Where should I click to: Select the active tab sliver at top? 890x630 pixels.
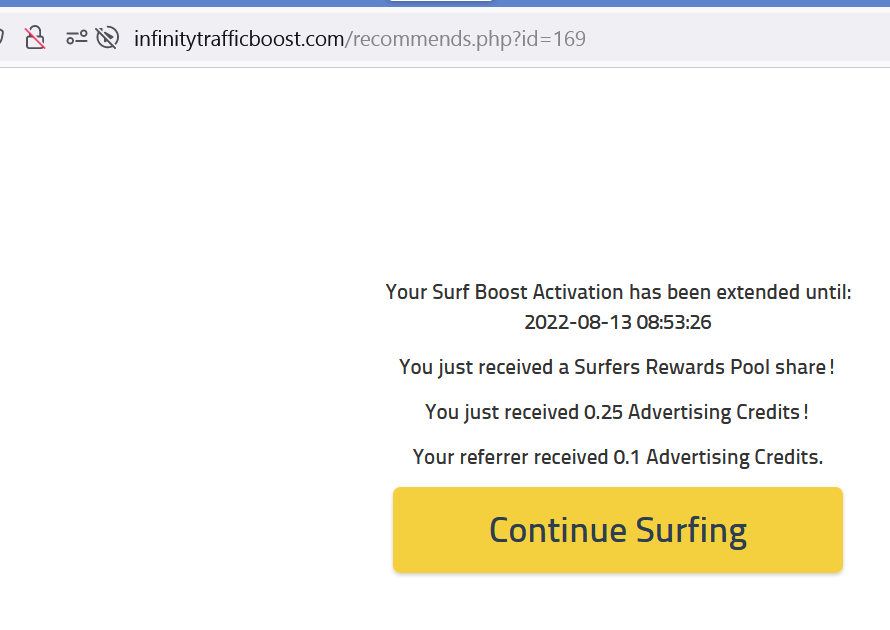(x=440, y=1)
